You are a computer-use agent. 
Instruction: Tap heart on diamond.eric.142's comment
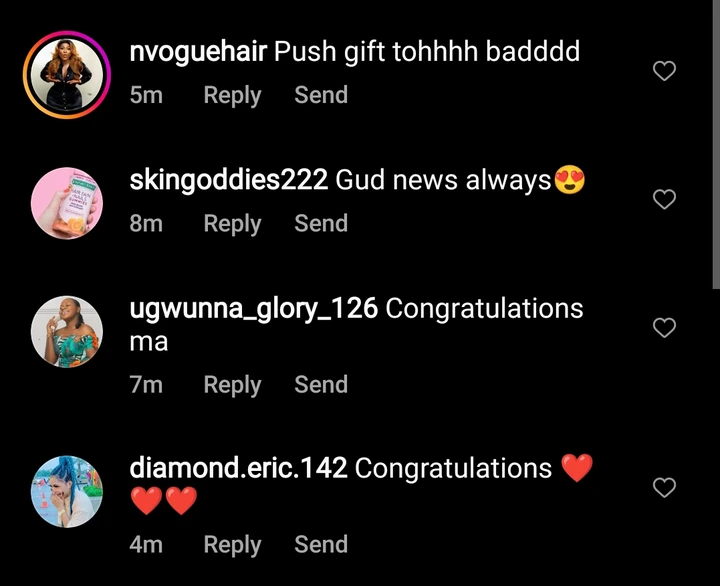[664, 488]
